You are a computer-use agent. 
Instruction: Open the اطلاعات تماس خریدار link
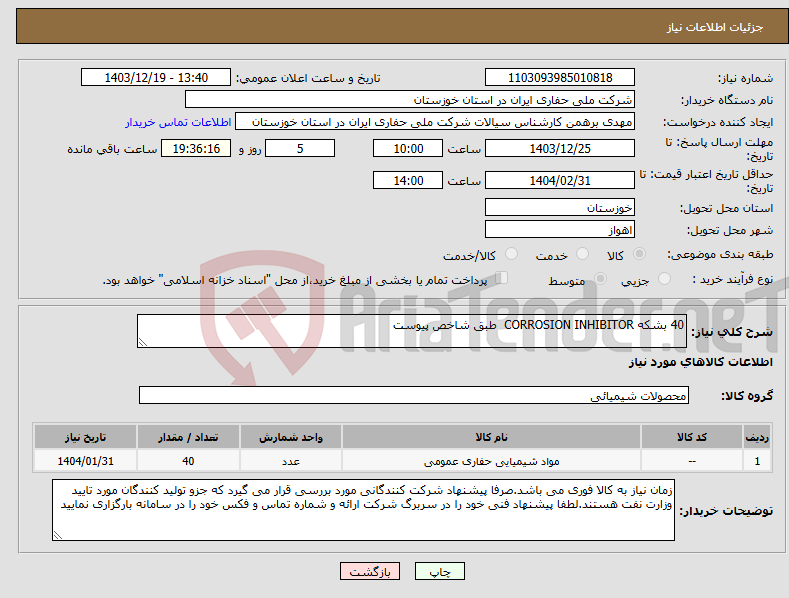tap(178, 122)
